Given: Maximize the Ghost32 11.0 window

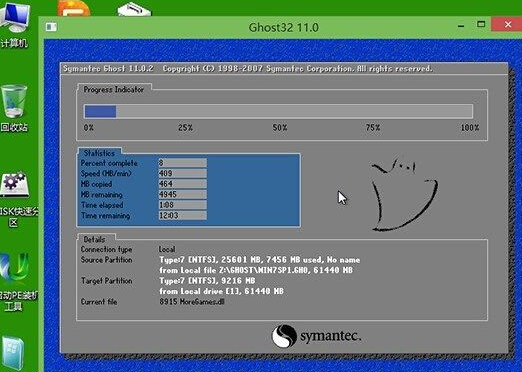Looking at the screenshot, I should pos(481,24).
